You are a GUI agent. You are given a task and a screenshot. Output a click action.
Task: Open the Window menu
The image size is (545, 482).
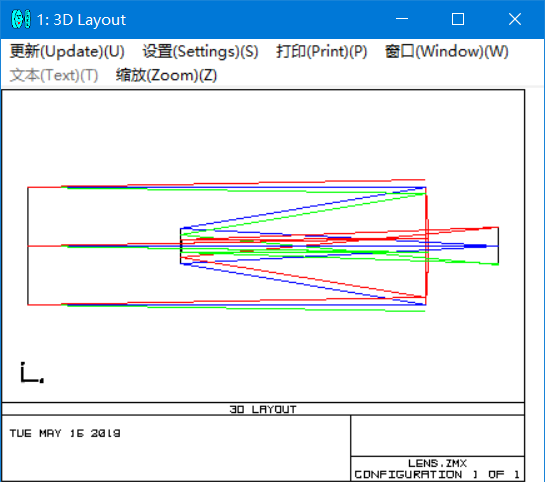tap(447, 51)
